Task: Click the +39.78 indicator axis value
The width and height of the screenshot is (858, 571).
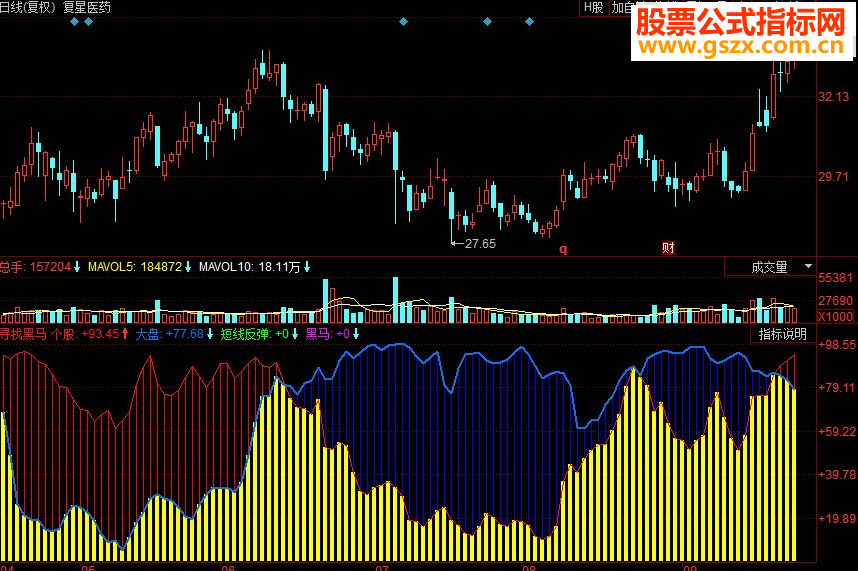Action: pyautogui.click(x=837, y=474)
